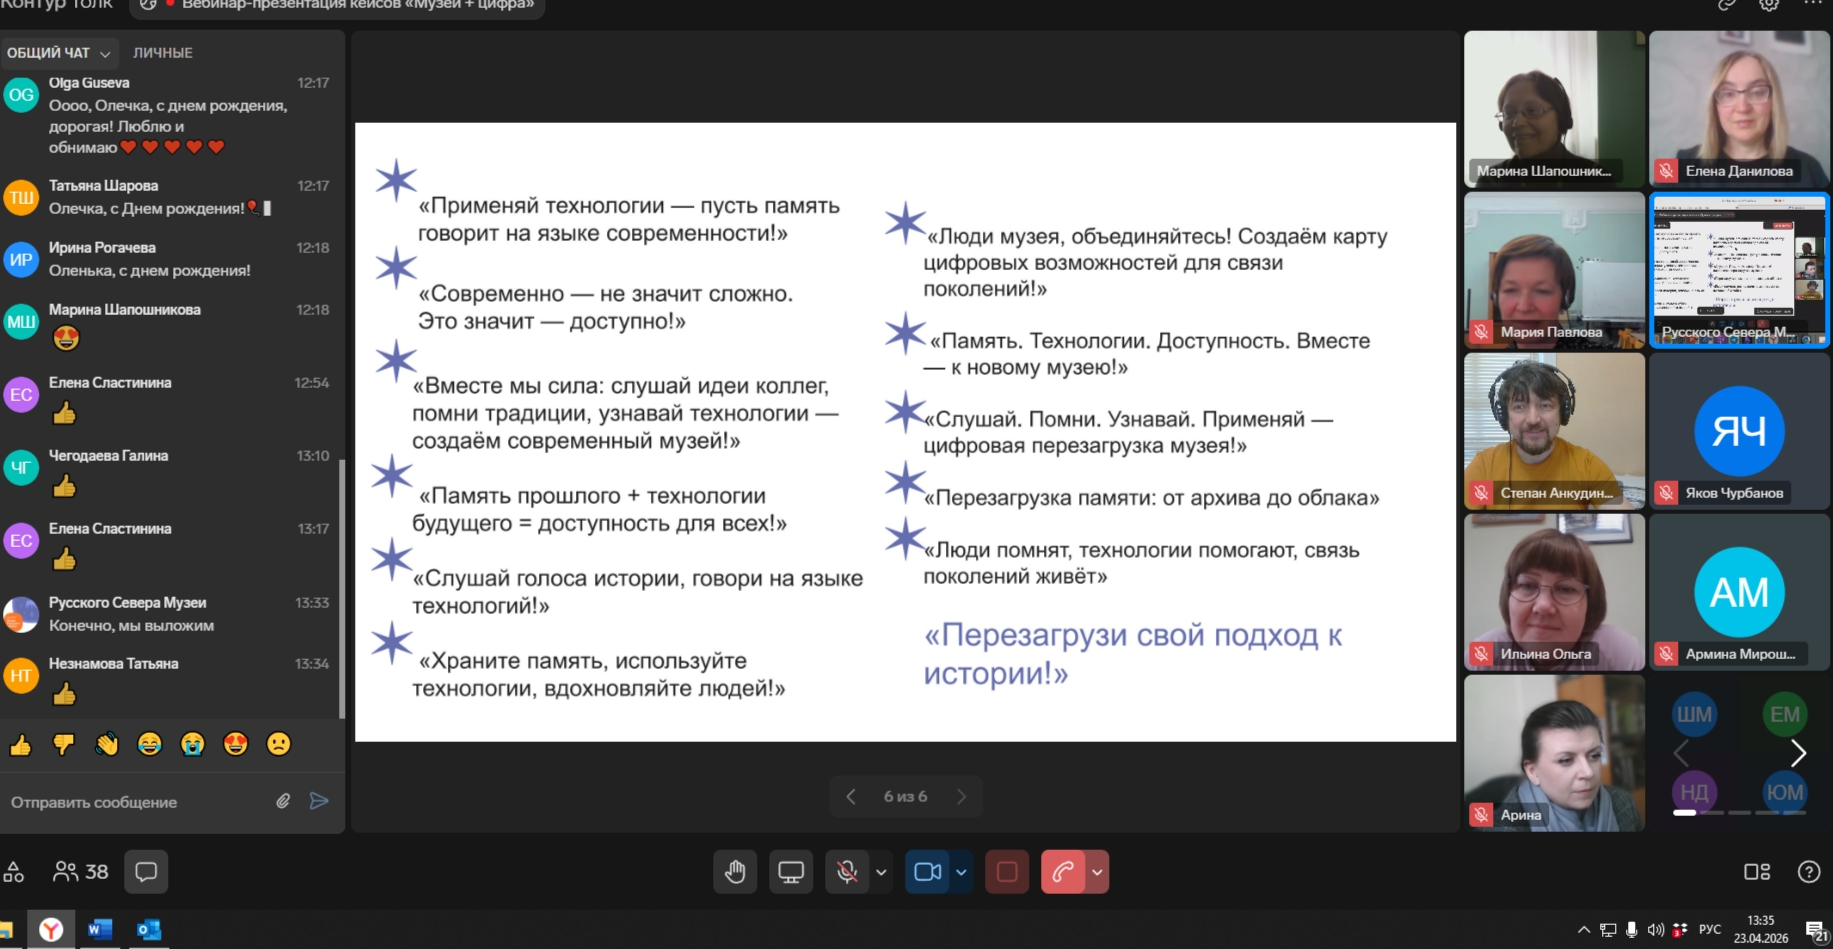Open the participants list showing 38
Image resolution: width=1833 pixels, height=949 pixels.
tap(81, 872)
